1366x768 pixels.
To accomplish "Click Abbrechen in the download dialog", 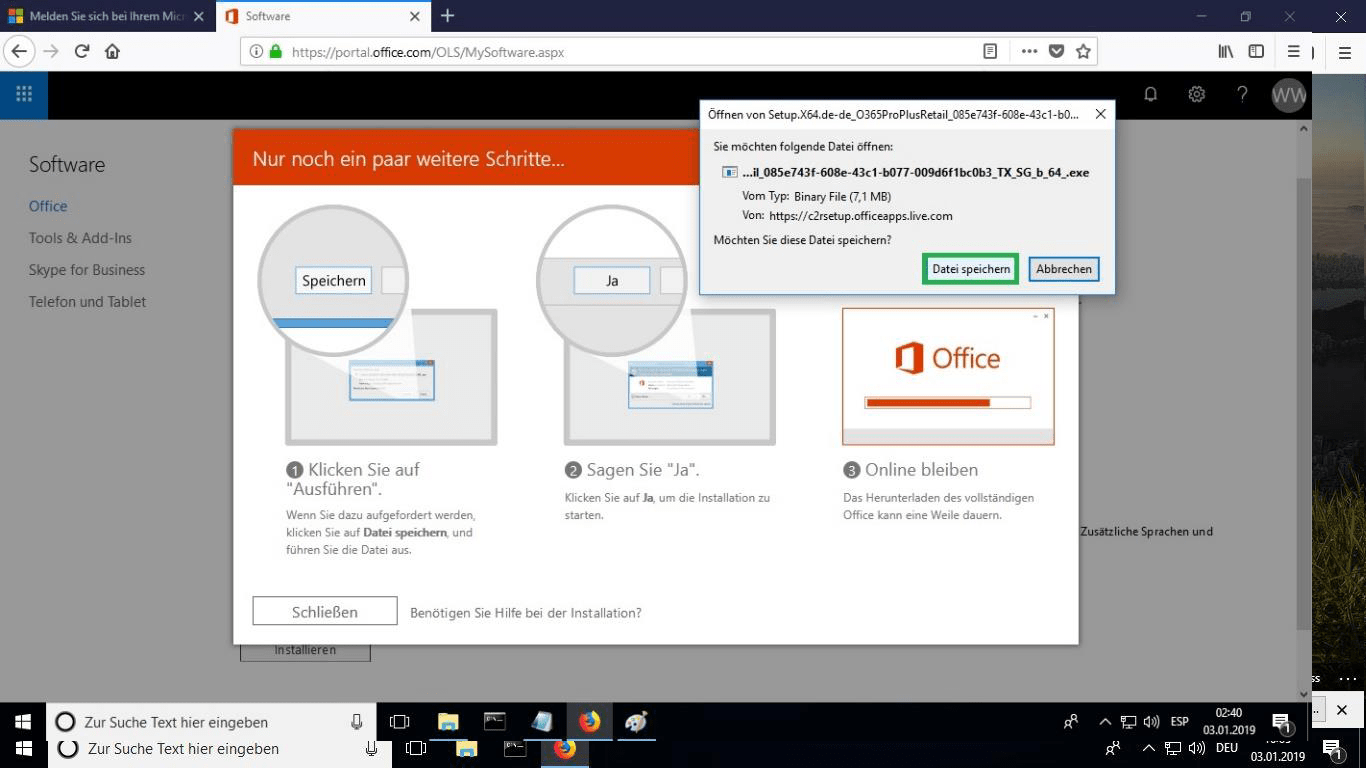I will pos(1063,269).
